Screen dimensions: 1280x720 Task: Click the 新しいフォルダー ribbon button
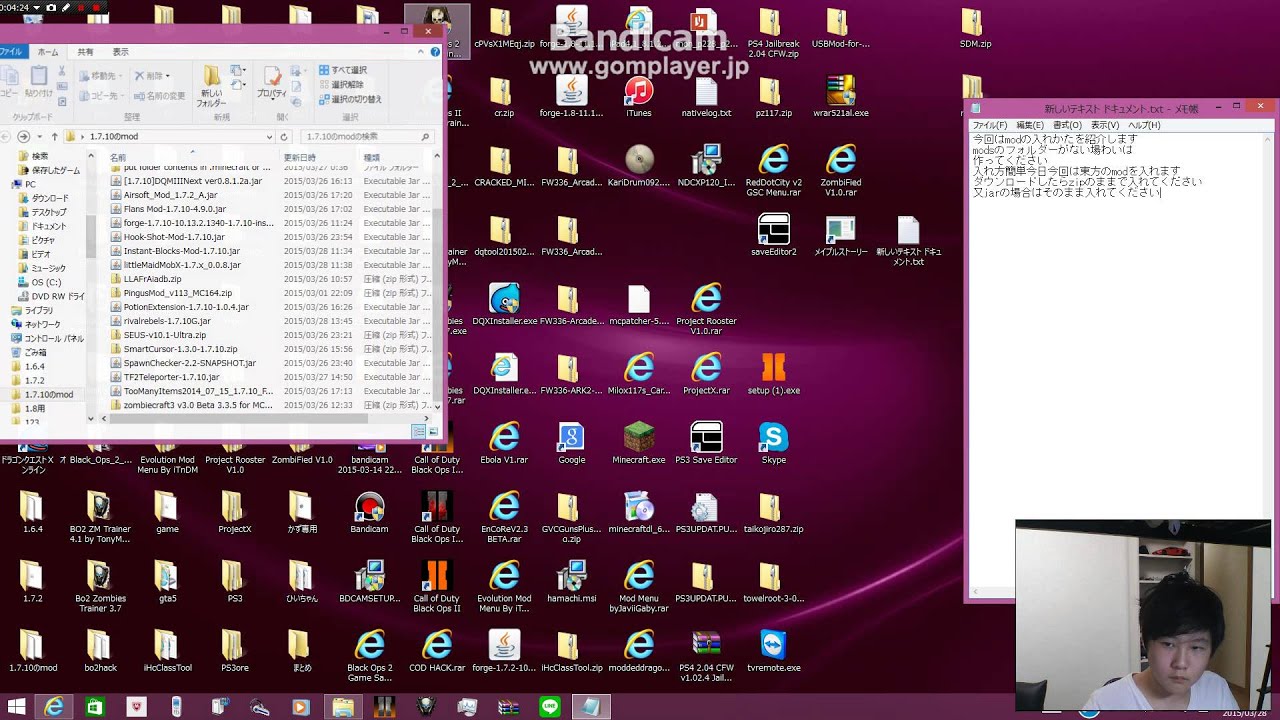point(211,86)
